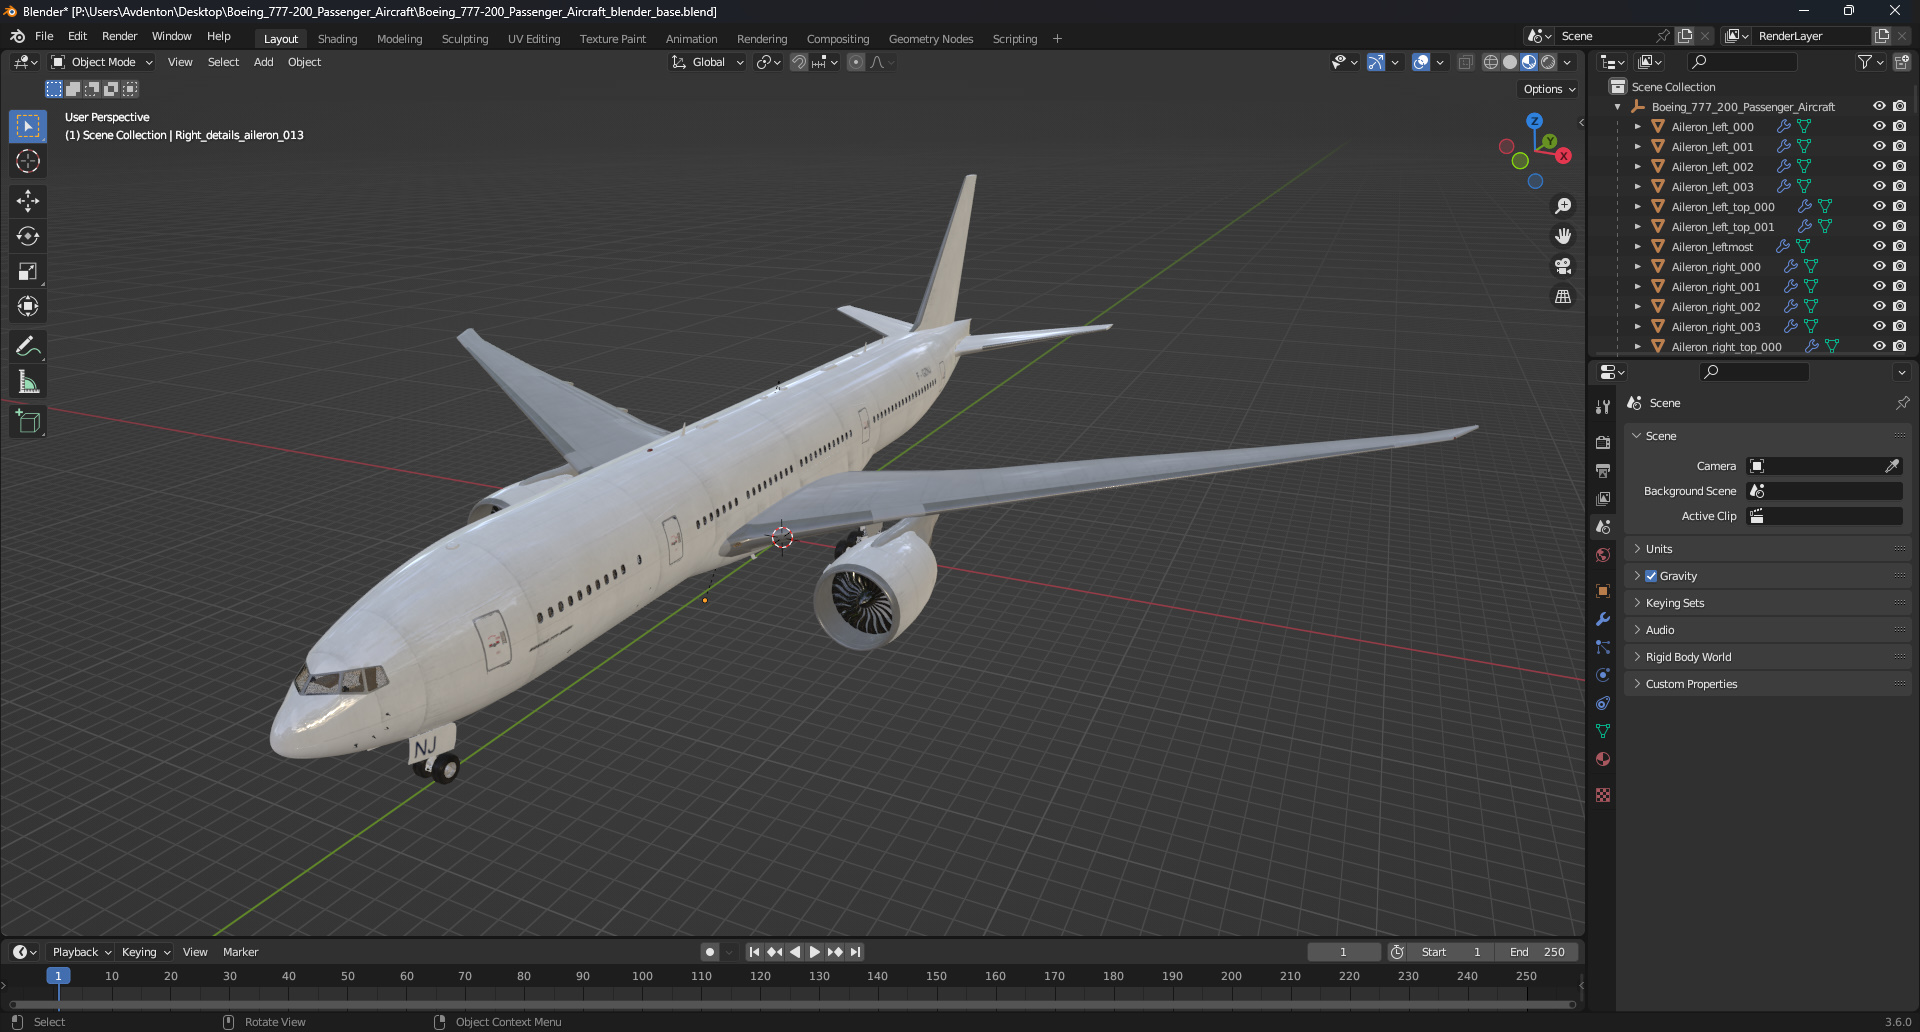The height and width of the screenshot is (1032, 1920).
Task: Open Global transform orientation dropdown
Action: point(707,62)
